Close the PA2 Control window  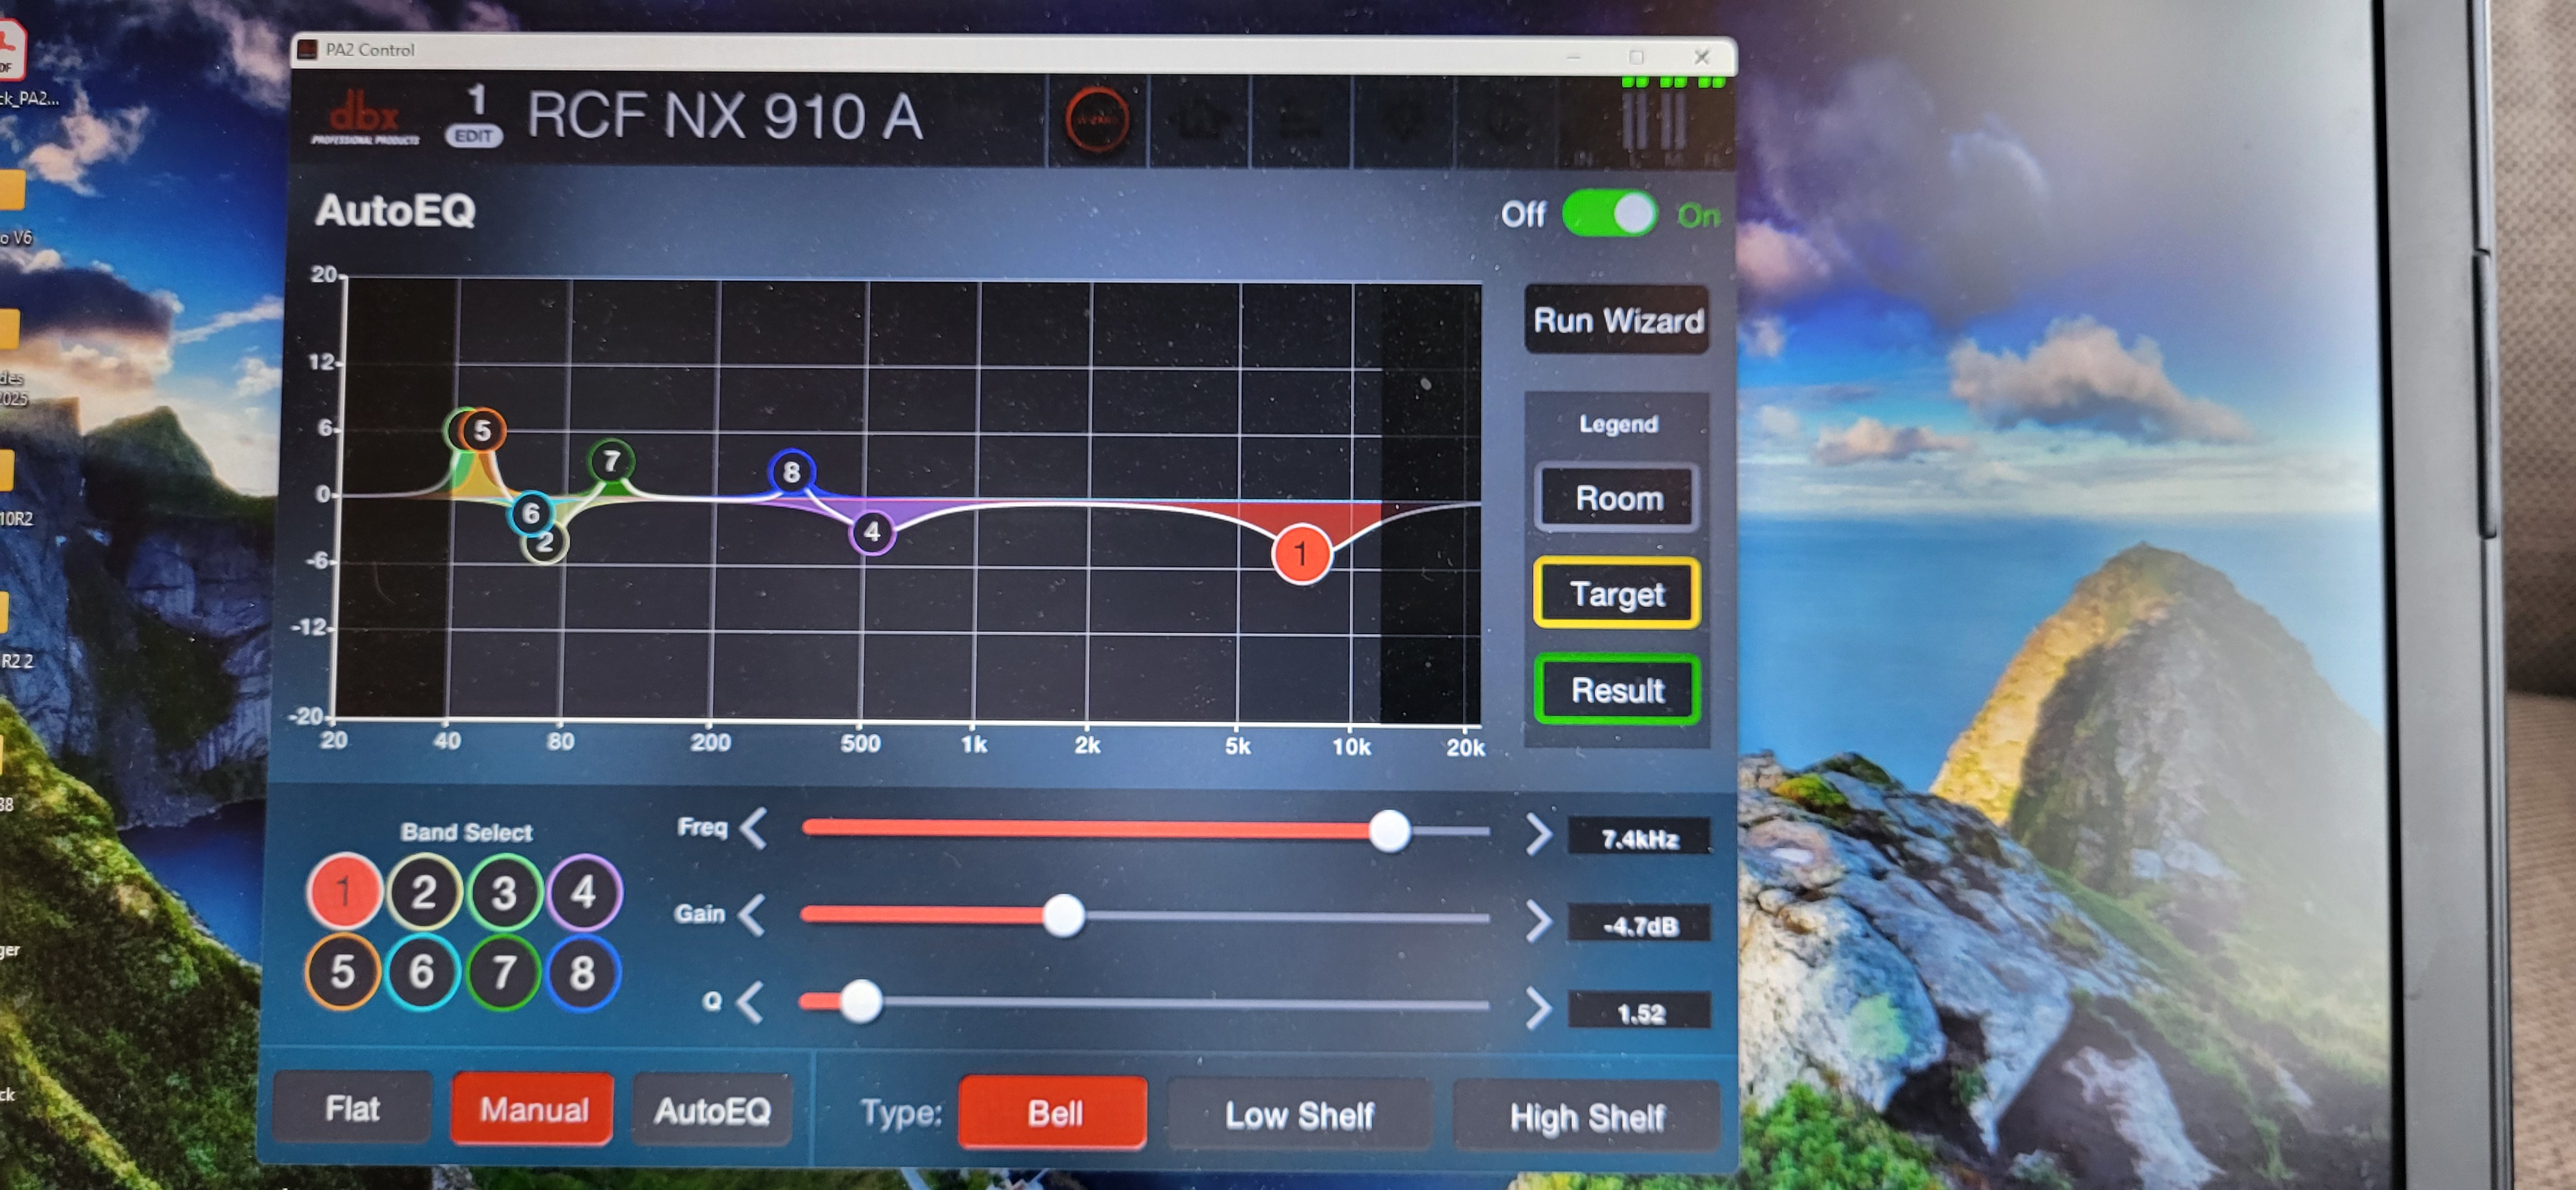point(1701,57)
